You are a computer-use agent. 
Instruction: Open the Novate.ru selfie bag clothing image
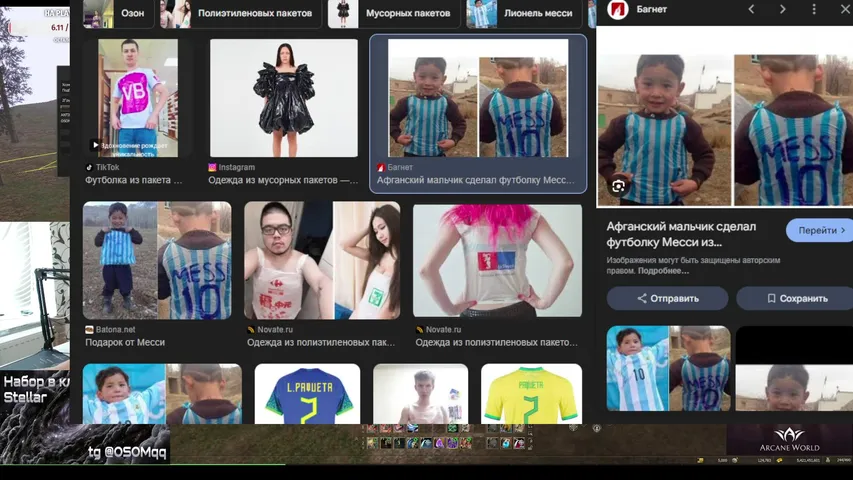point(322,260)
